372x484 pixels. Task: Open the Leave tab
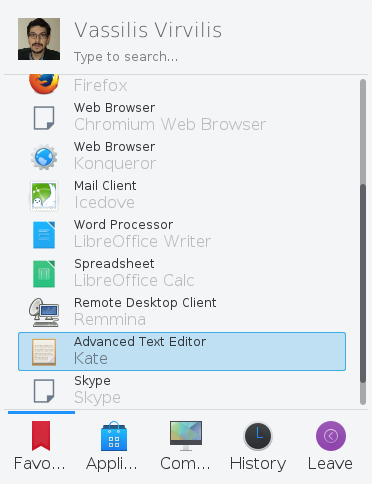point(330,446)
